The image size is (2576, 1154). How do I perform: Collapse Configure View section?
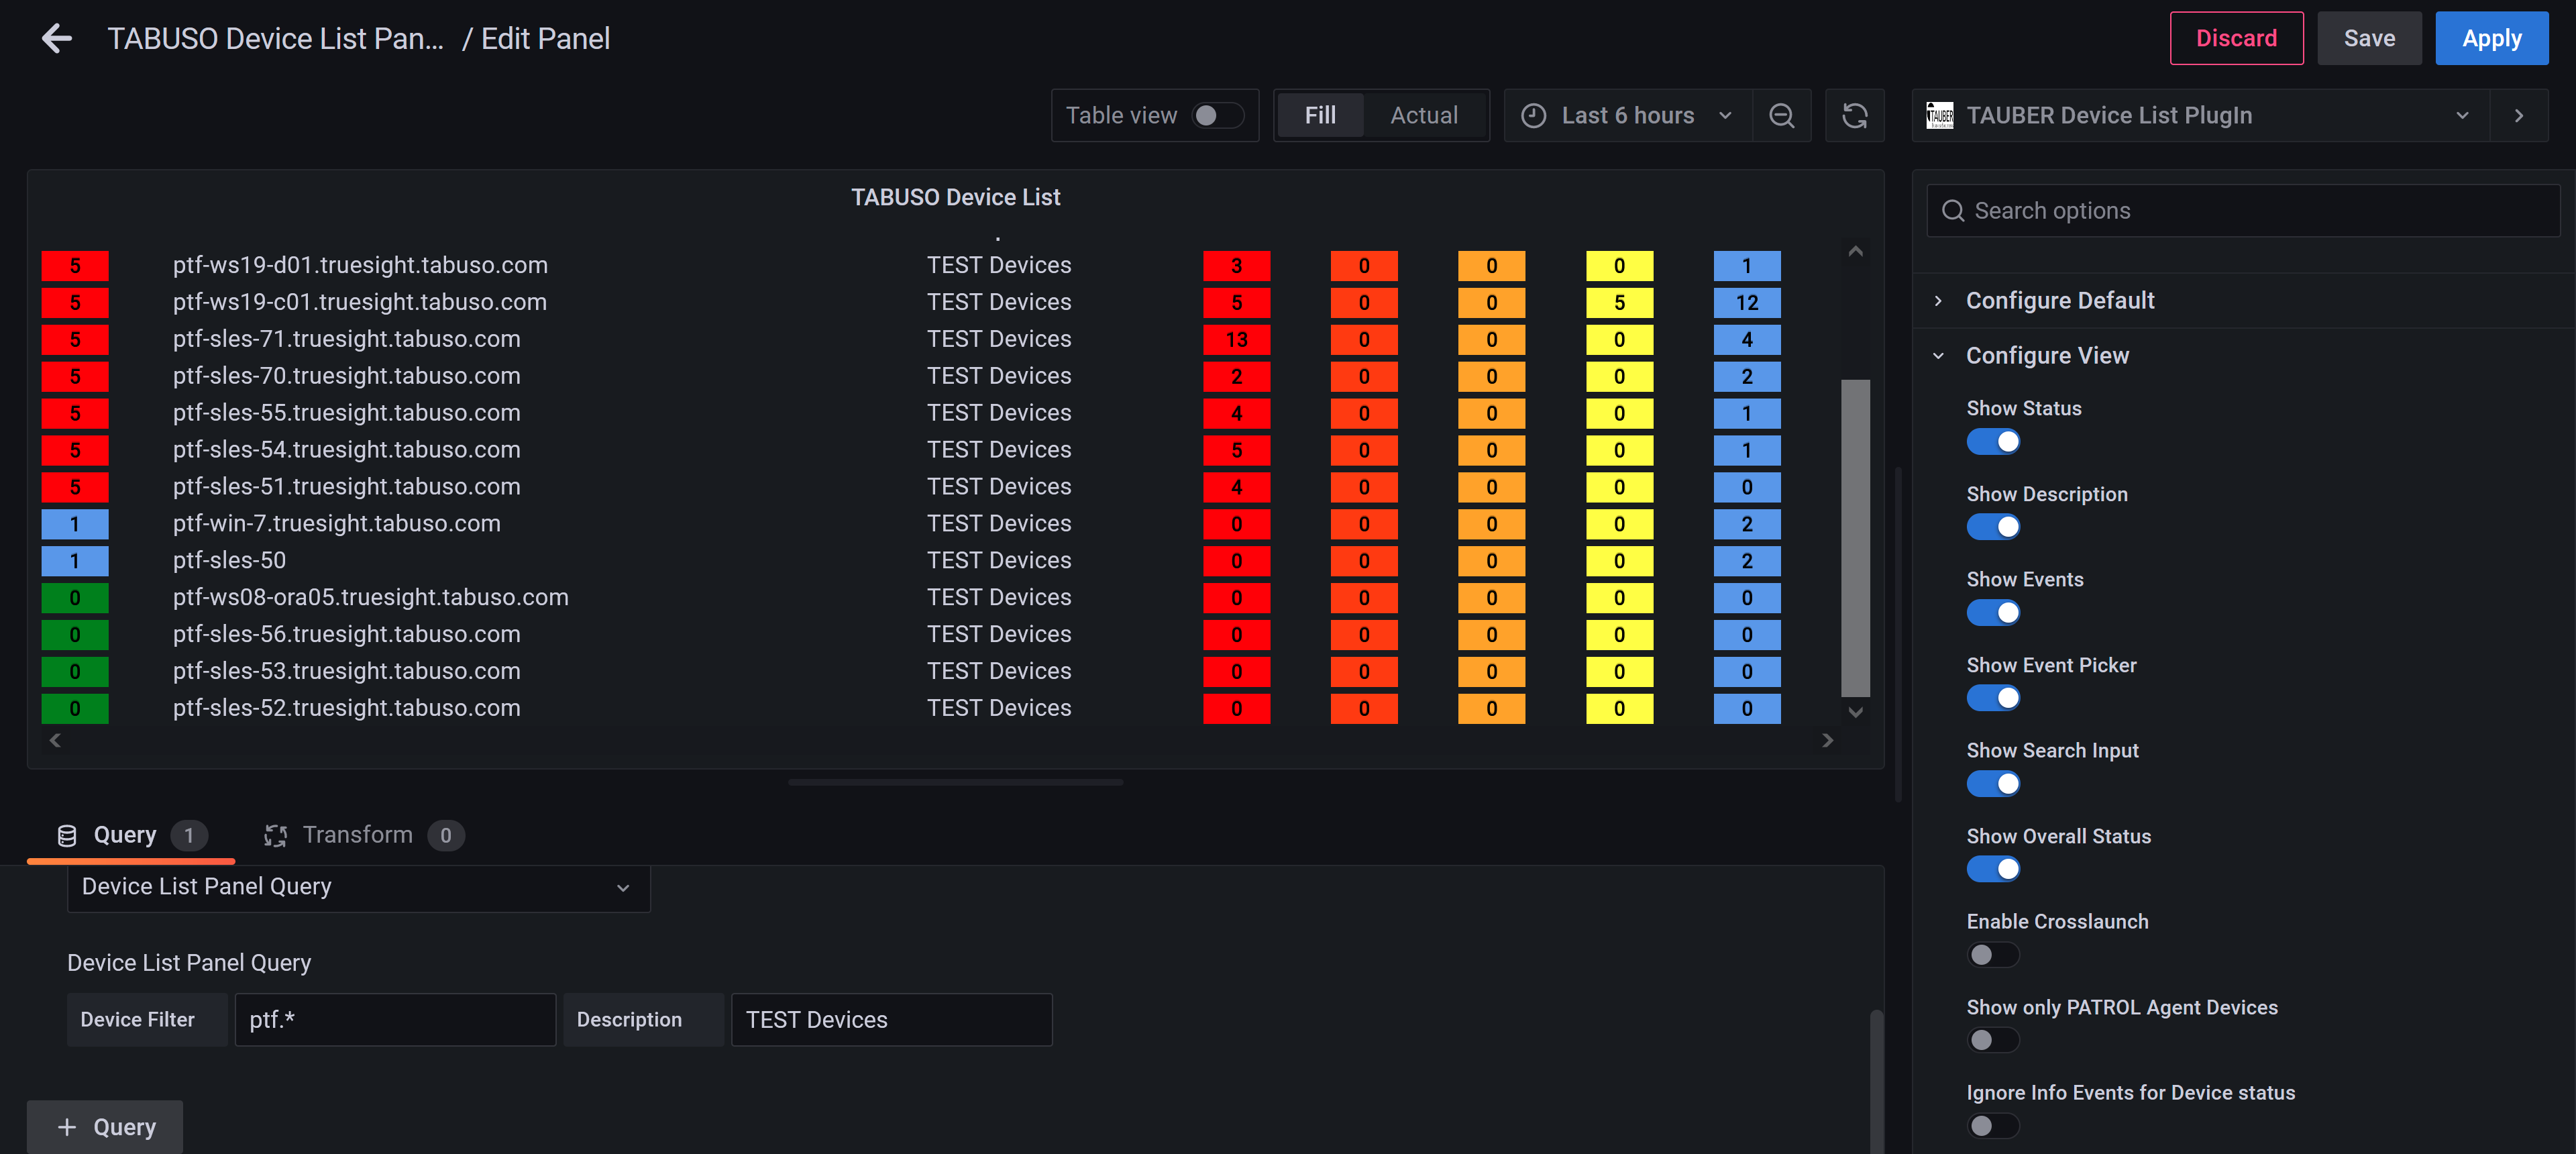2047,356
